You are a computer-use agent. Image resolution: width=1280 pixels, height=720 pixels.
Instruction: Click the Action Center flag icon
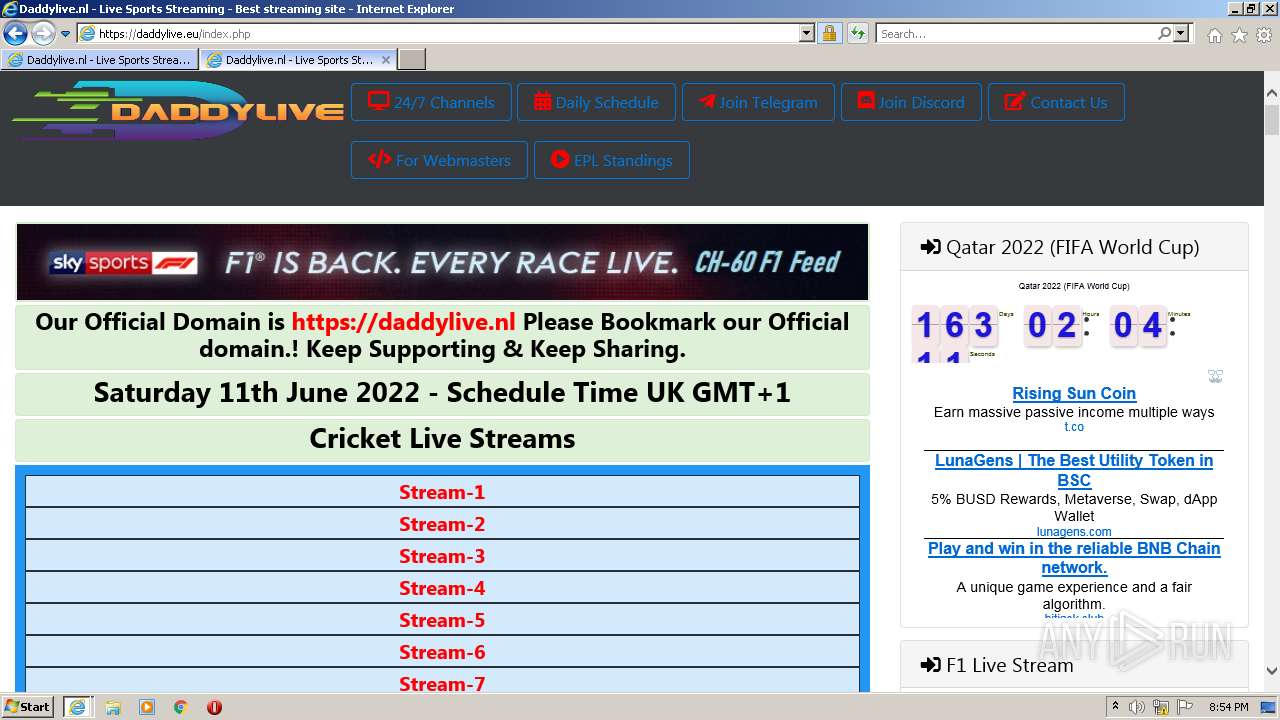tap(1185, 707)
